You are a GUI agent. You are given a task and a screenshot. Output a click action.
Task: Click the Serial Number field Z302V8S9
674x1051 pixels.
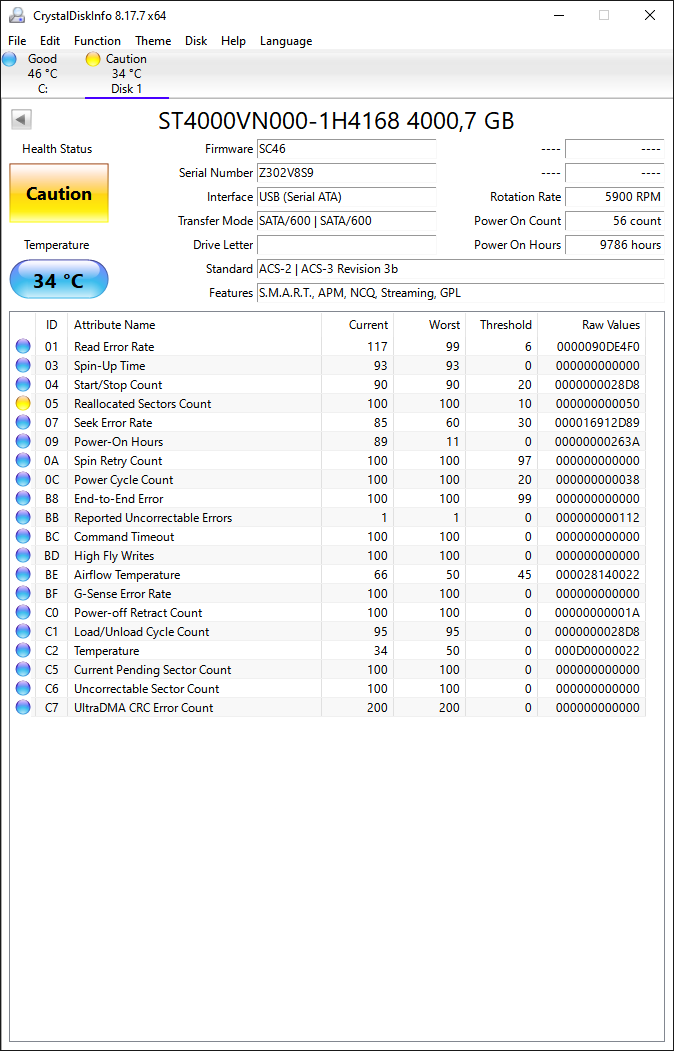tap(346, 173)
